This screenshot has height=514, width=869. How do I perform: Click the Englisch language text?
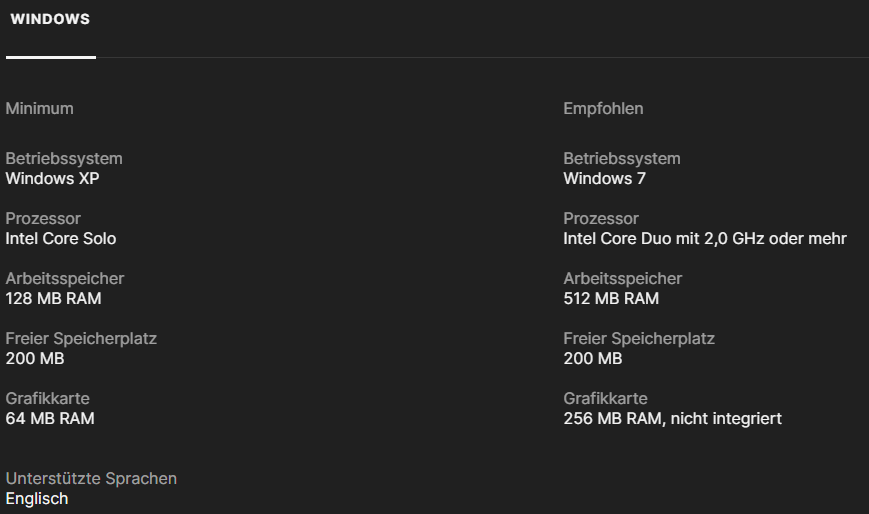coord(37,499)
